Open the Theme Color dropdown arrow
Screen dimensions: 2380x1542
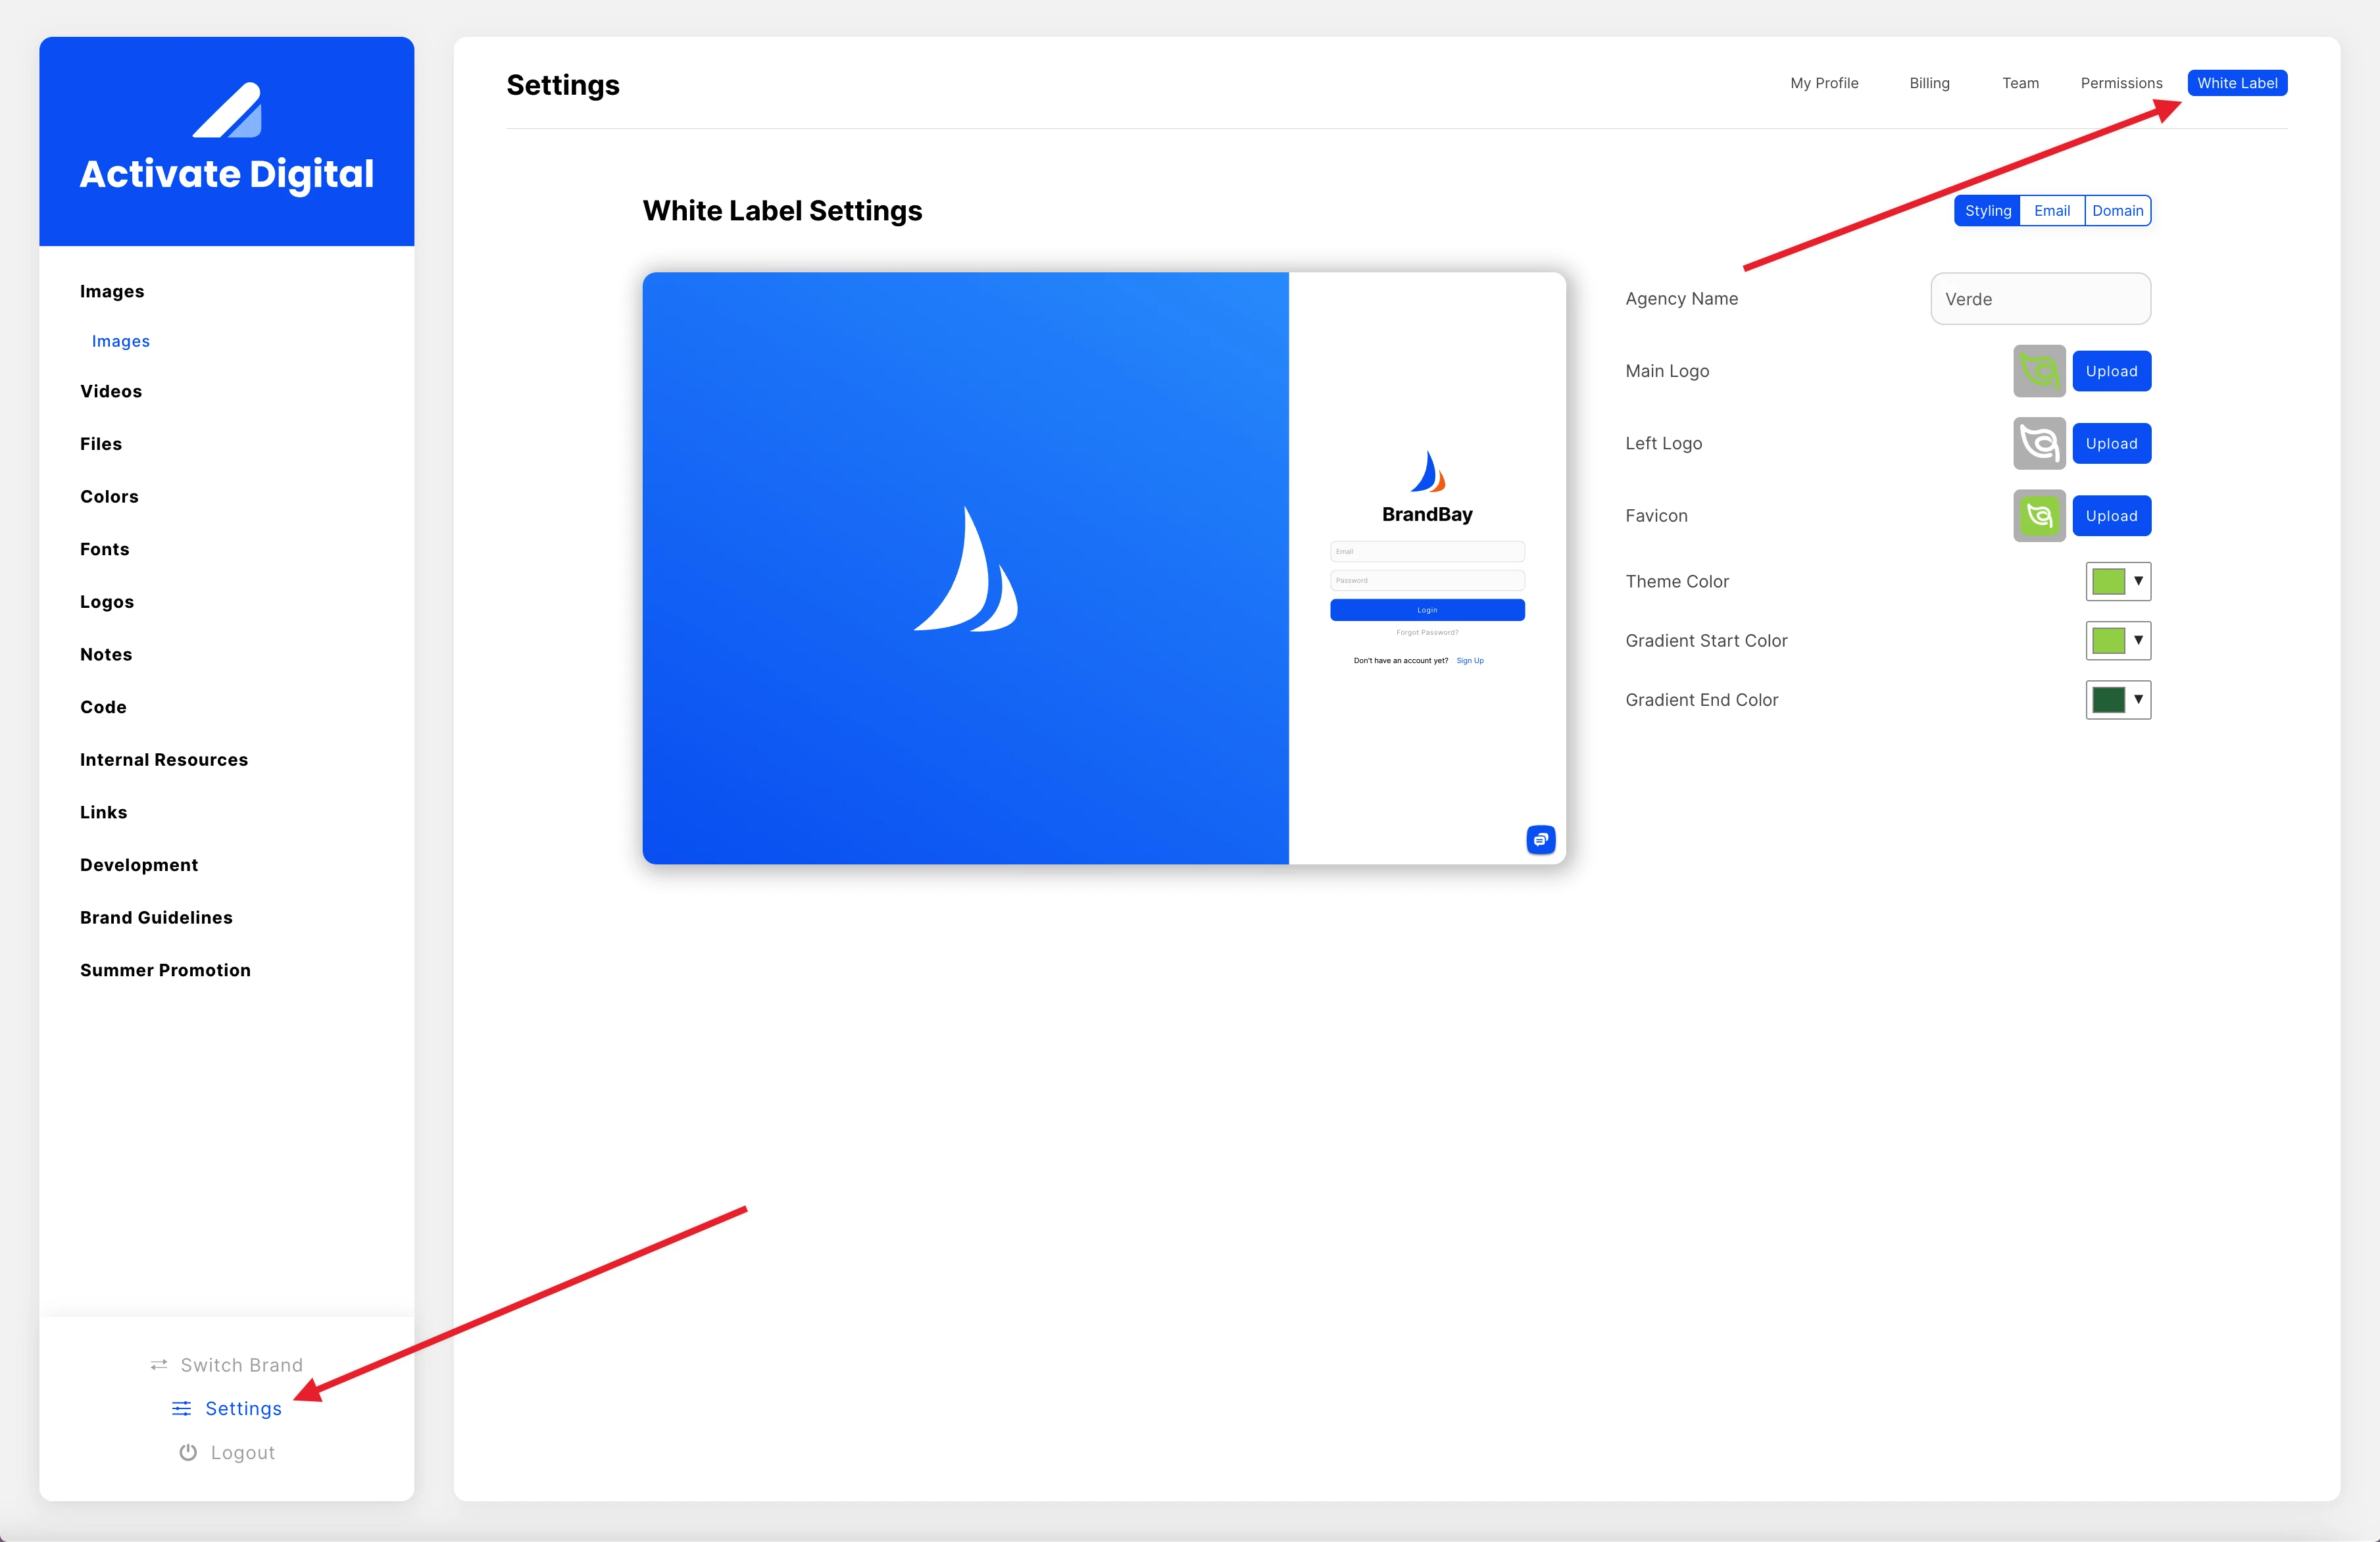click(2138, 581)
